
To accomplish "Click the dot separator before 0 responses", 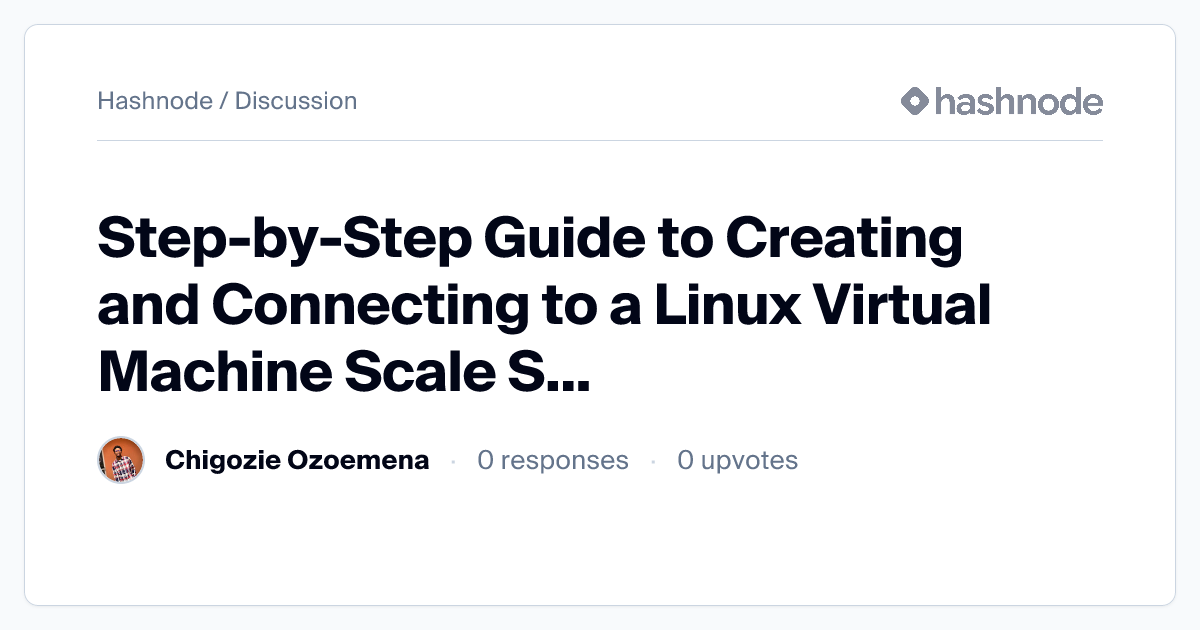I will coord(453,461).
